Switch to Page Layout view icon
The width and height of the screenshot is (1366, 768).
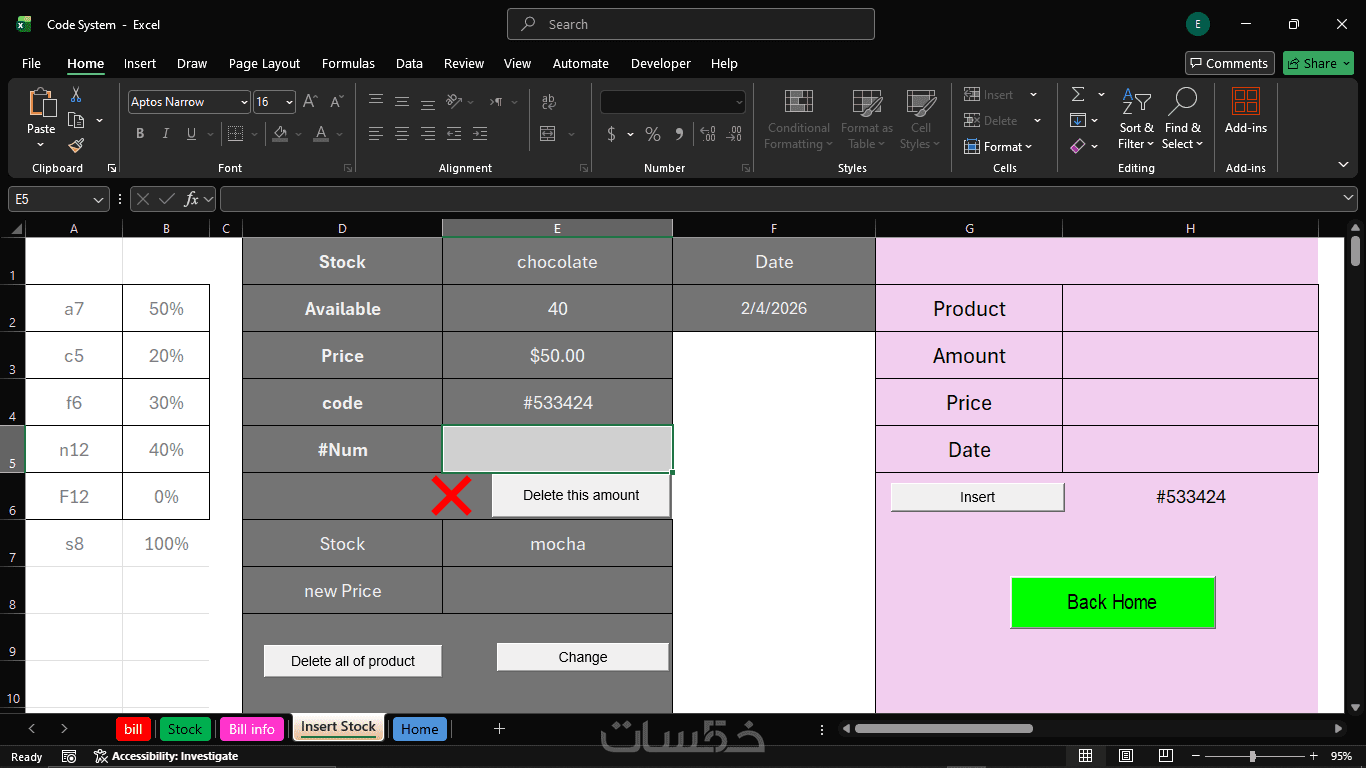pyautogui.click(x=1126, y=756)
